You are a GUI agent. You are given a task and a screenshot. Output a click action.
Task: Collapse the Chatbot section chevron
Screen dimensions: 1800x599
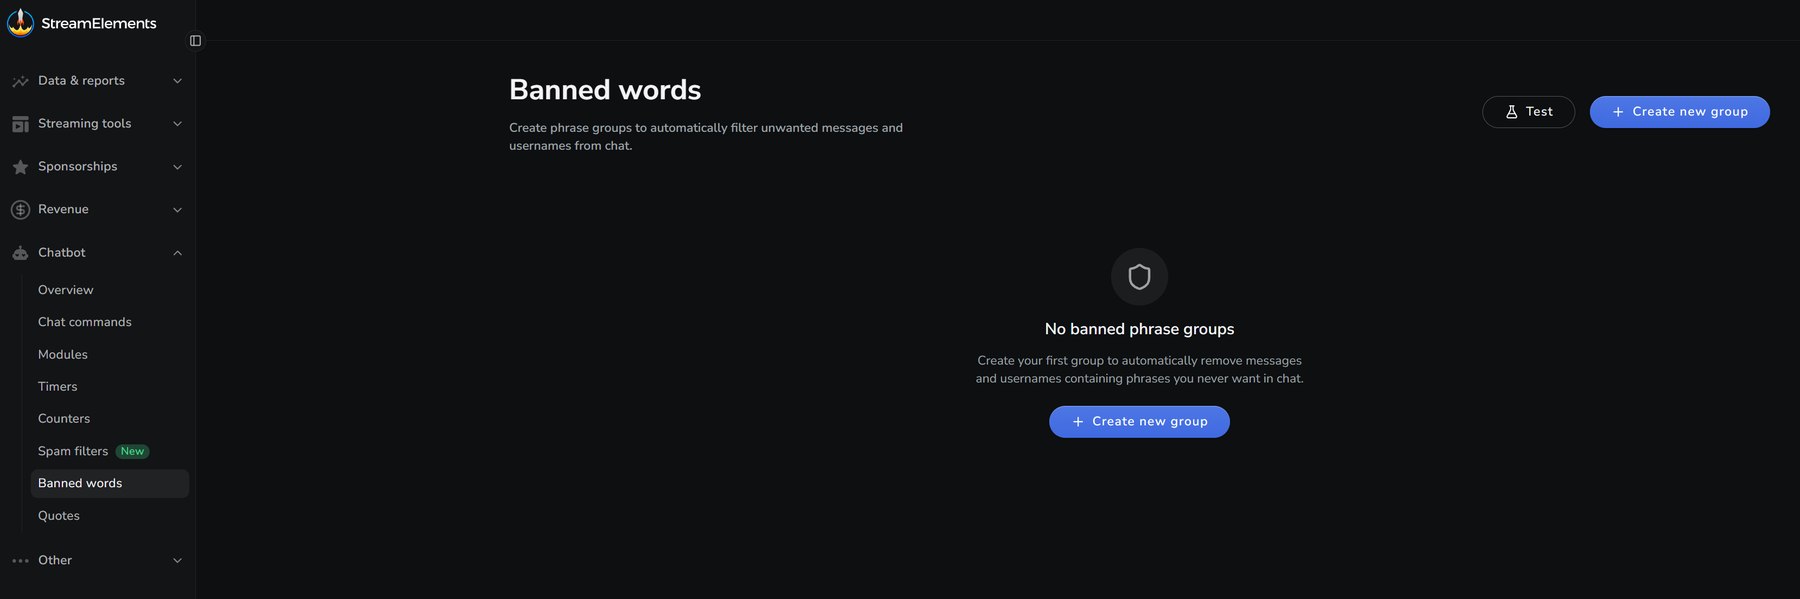pyautogui.click(x=177, y=253)
